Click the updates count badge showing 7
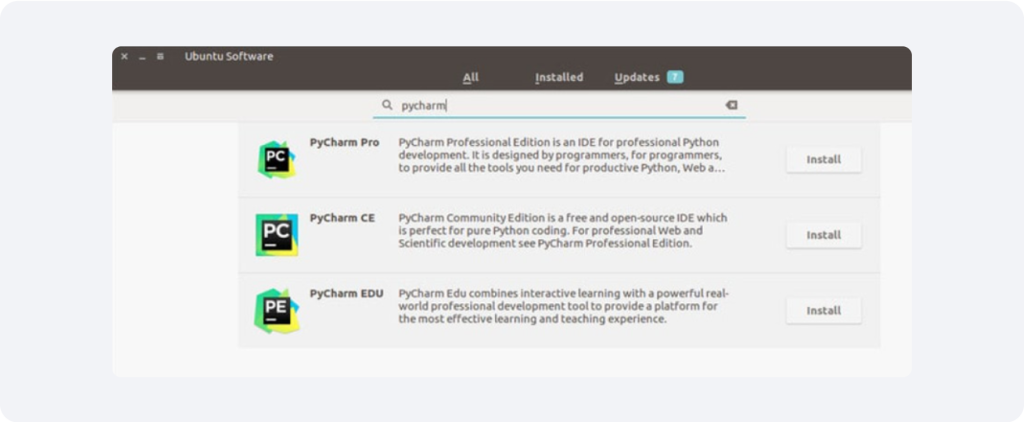This screenshot has width=1024, height=422. coord(675,77)
